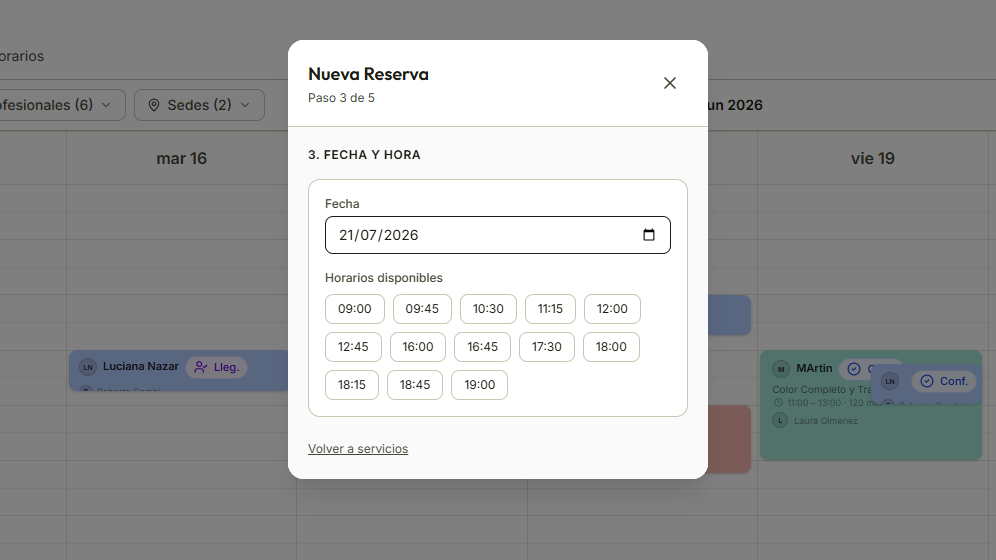Select the 16:00 time slot
The width and height of the screenshot is (996, 560).
[417, 347]
